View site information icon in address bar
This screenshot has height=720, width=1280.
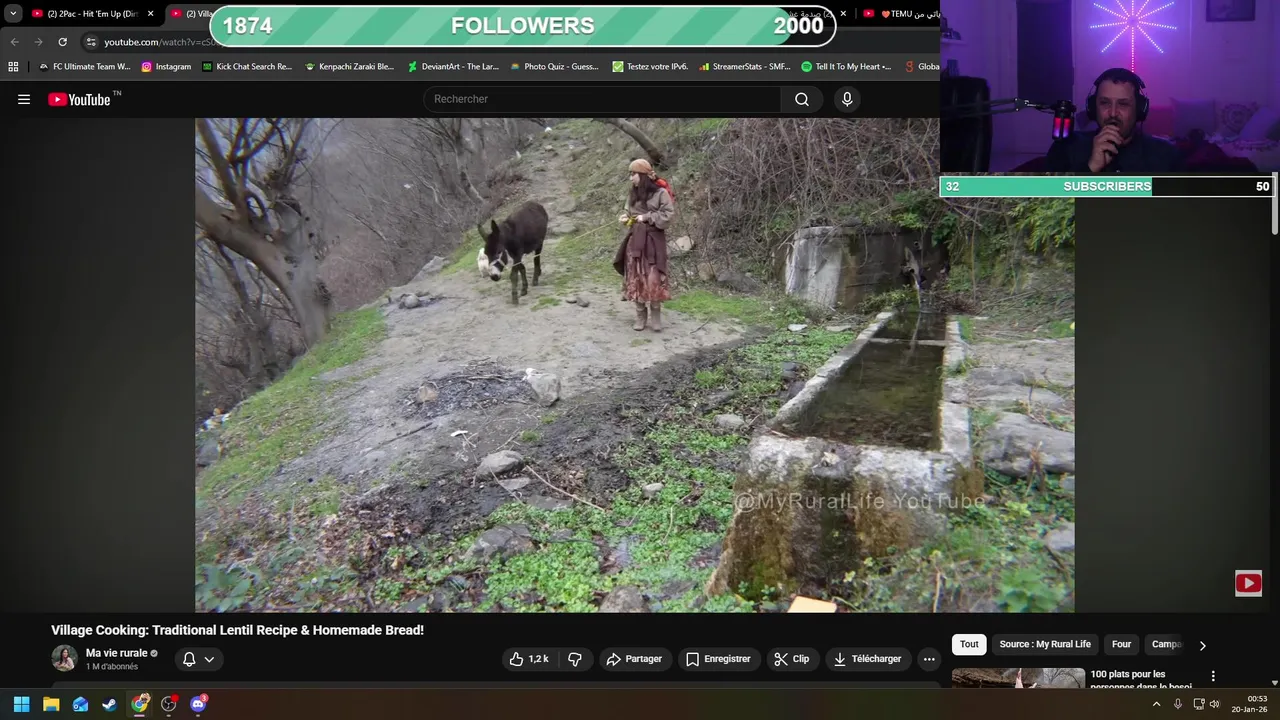click(91, 42)
